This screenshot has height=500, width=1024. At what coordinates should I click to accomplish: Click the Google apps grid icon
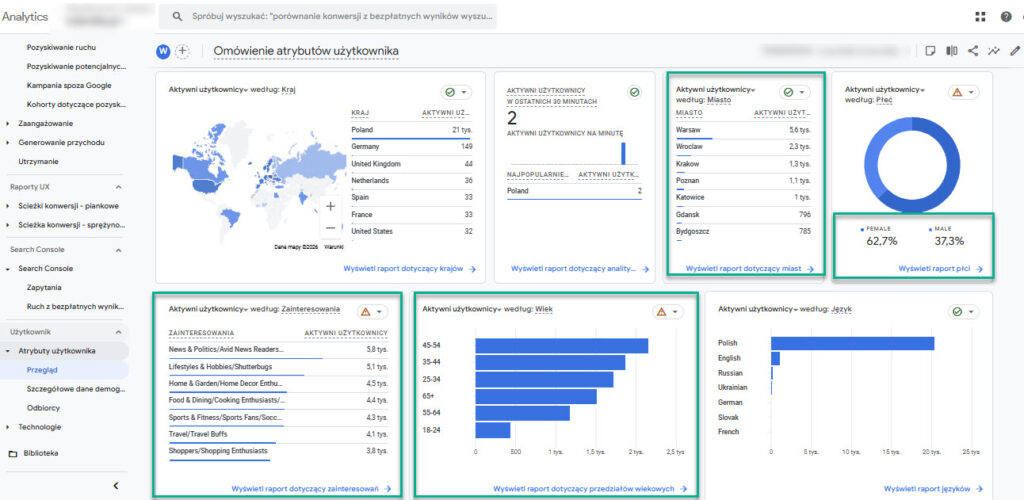pos(979,16)
